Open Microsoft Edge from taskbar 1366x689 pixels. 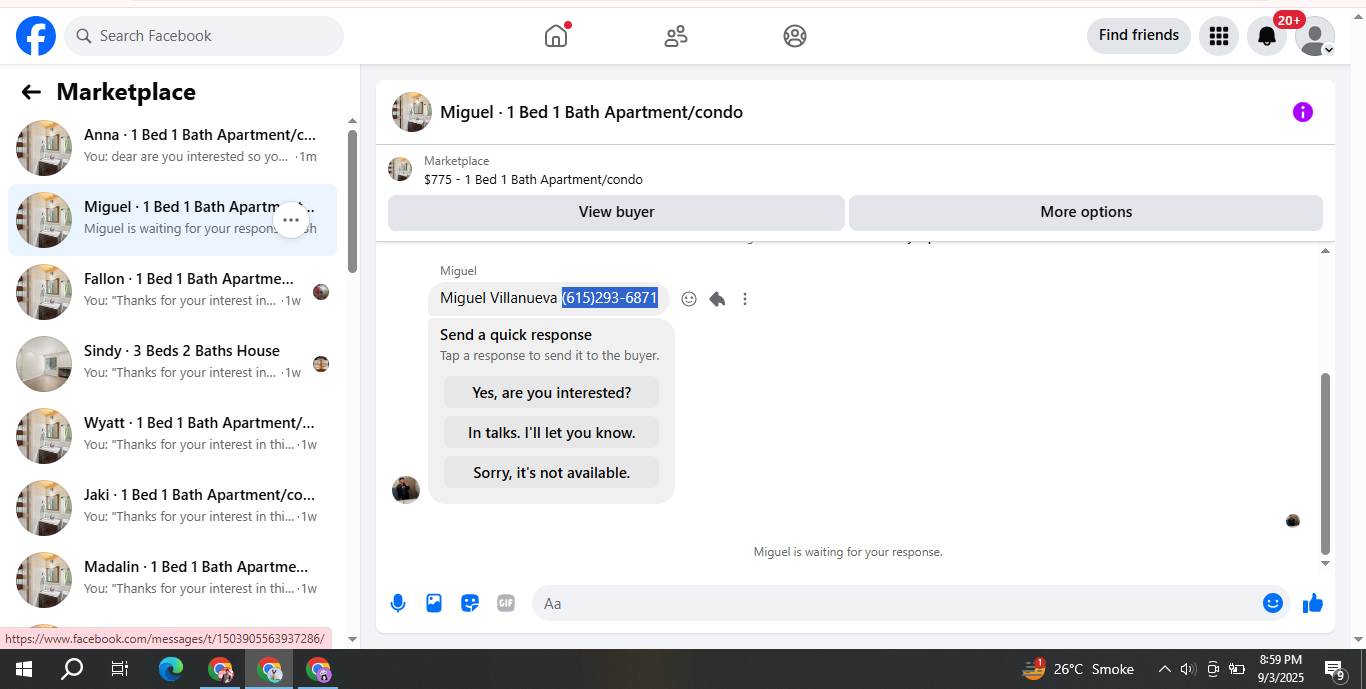click(171, 669)
